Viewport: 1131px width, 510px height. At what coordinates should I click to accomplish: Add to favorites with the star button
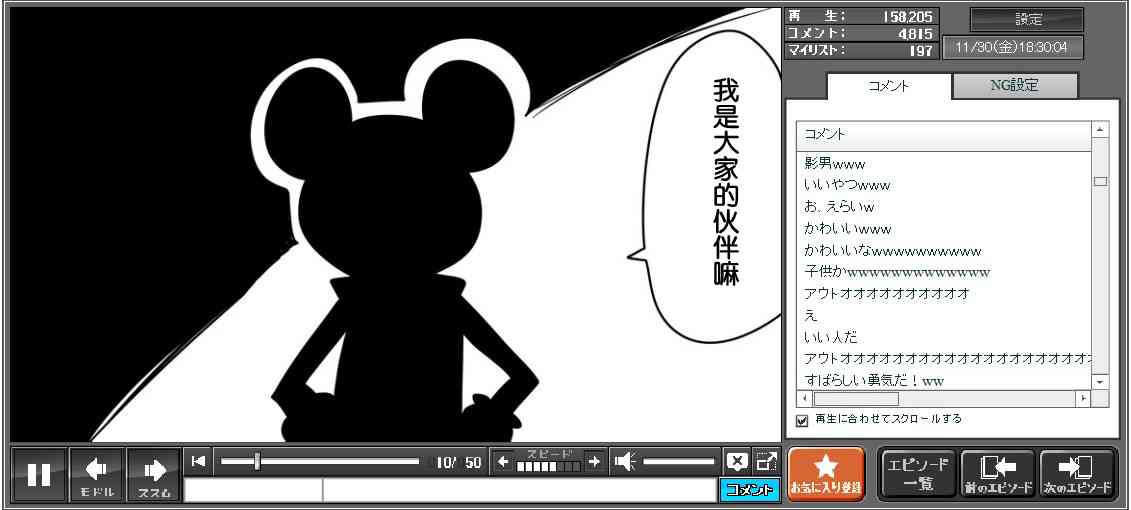coord(825,474)
